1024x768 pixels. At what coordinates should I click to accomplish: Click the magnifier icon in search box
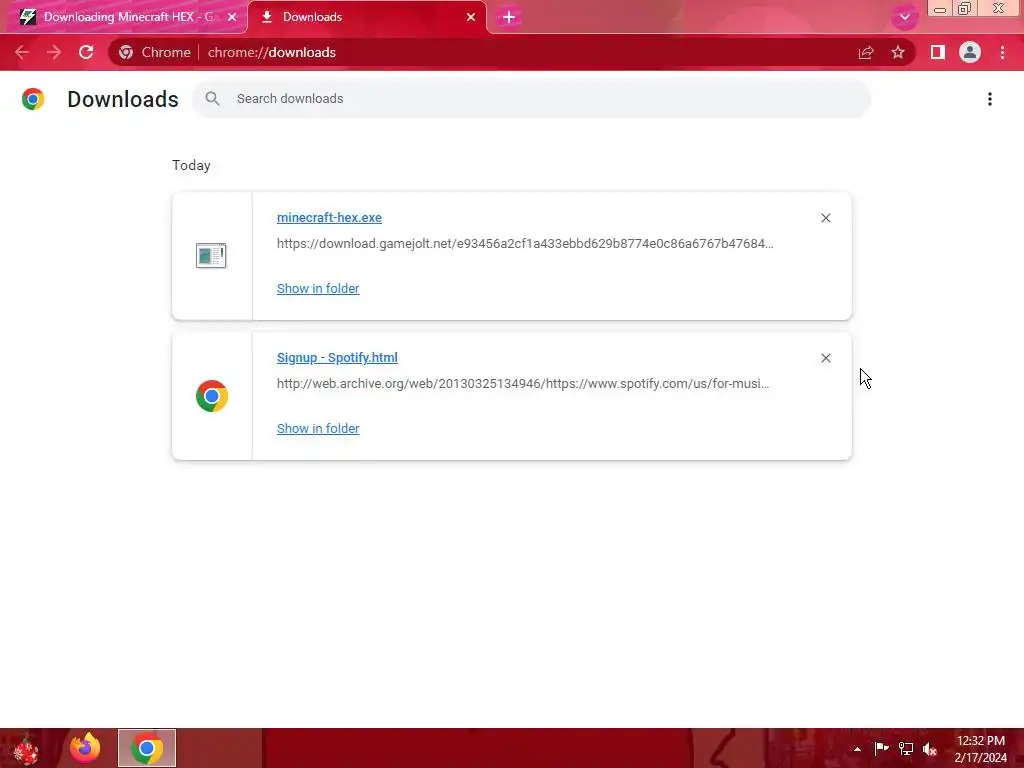(x=212, y=99)
